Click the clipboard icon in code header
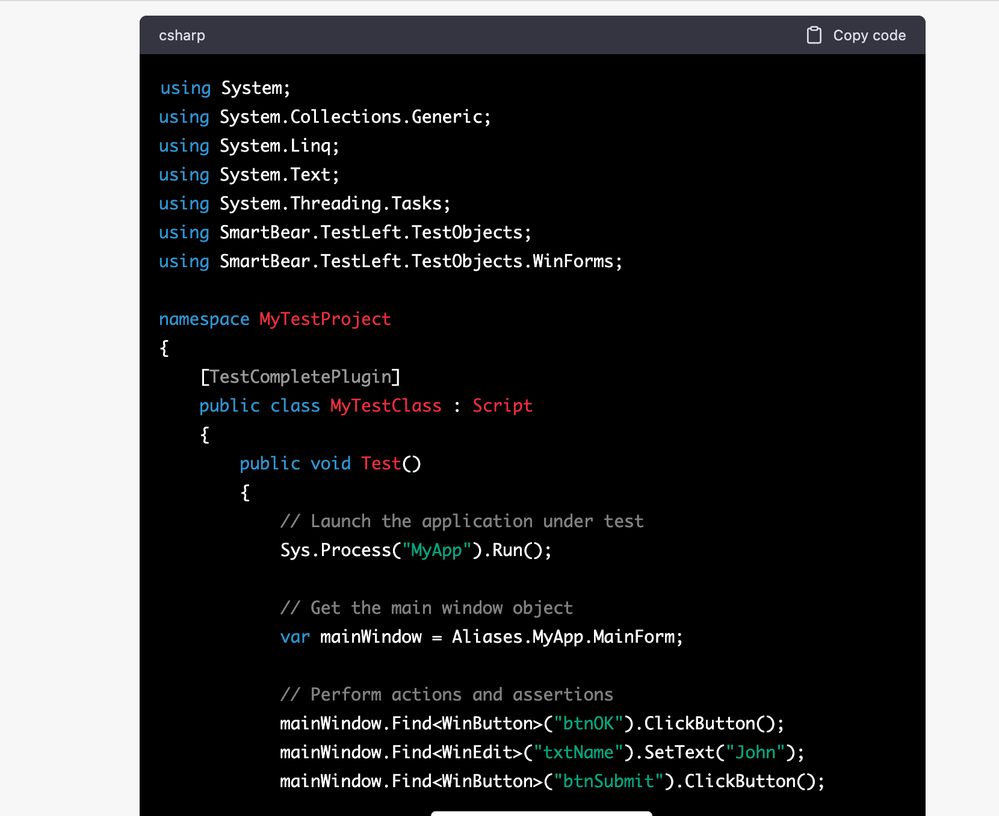Image resolution: width=999 pixels, height=816 pixels. click(814, 35)
